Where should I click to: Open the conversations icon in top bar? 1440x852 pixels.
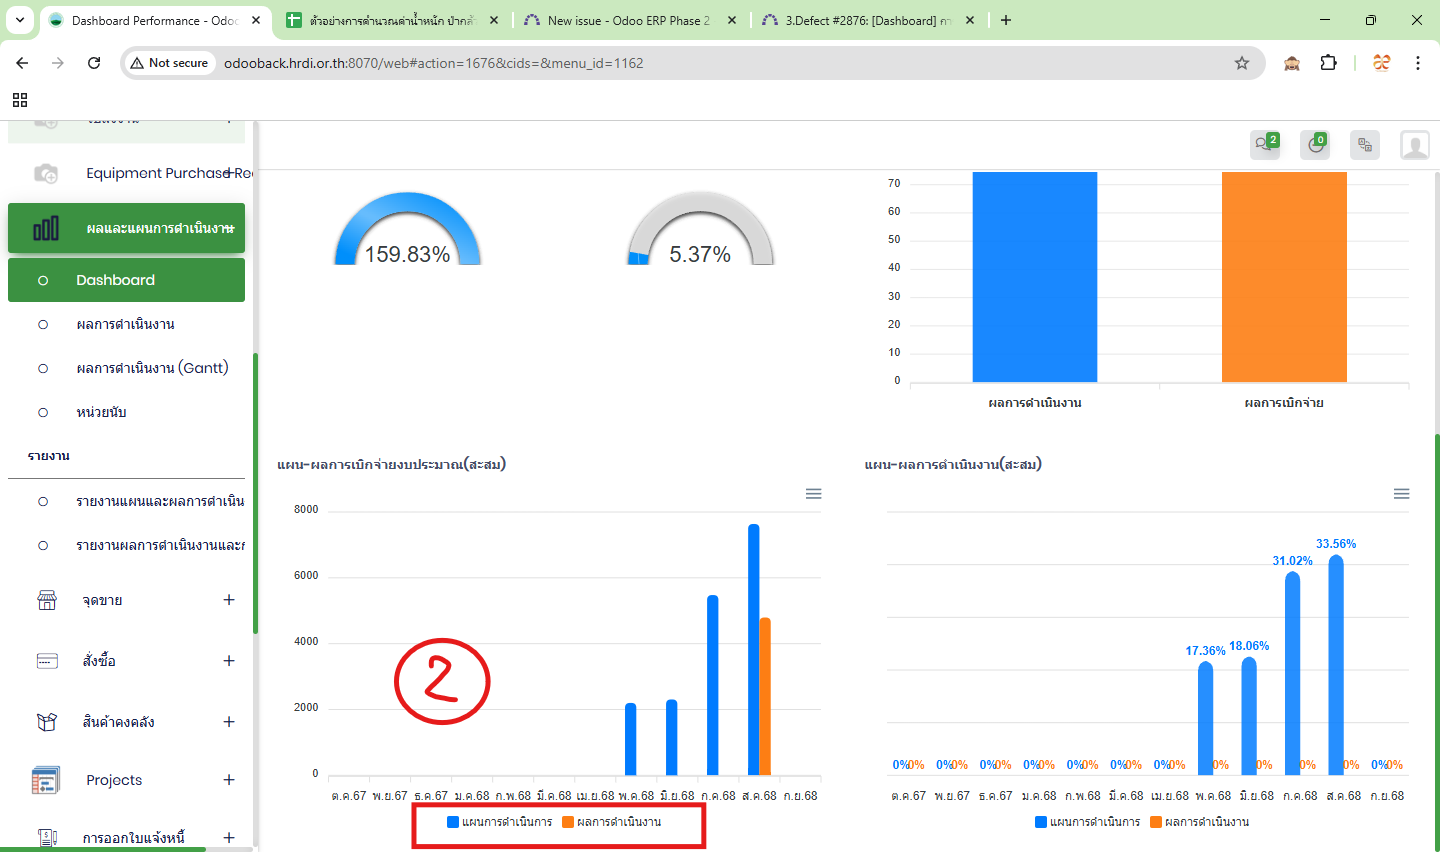tap(1265, 145)
